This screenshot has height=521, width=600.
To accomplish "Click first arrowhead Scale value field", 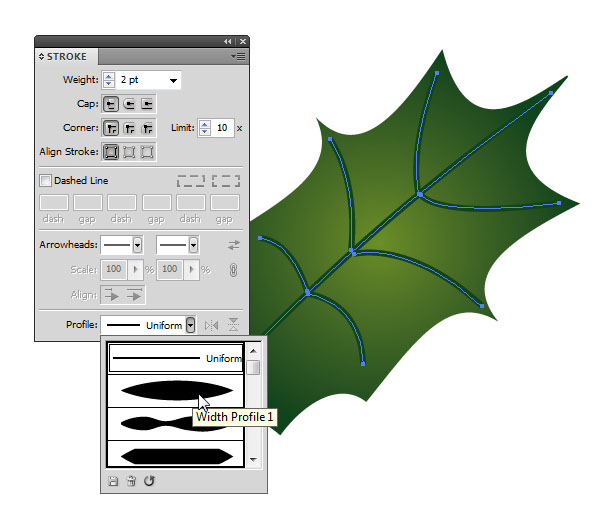I will (x=114, y=269).
